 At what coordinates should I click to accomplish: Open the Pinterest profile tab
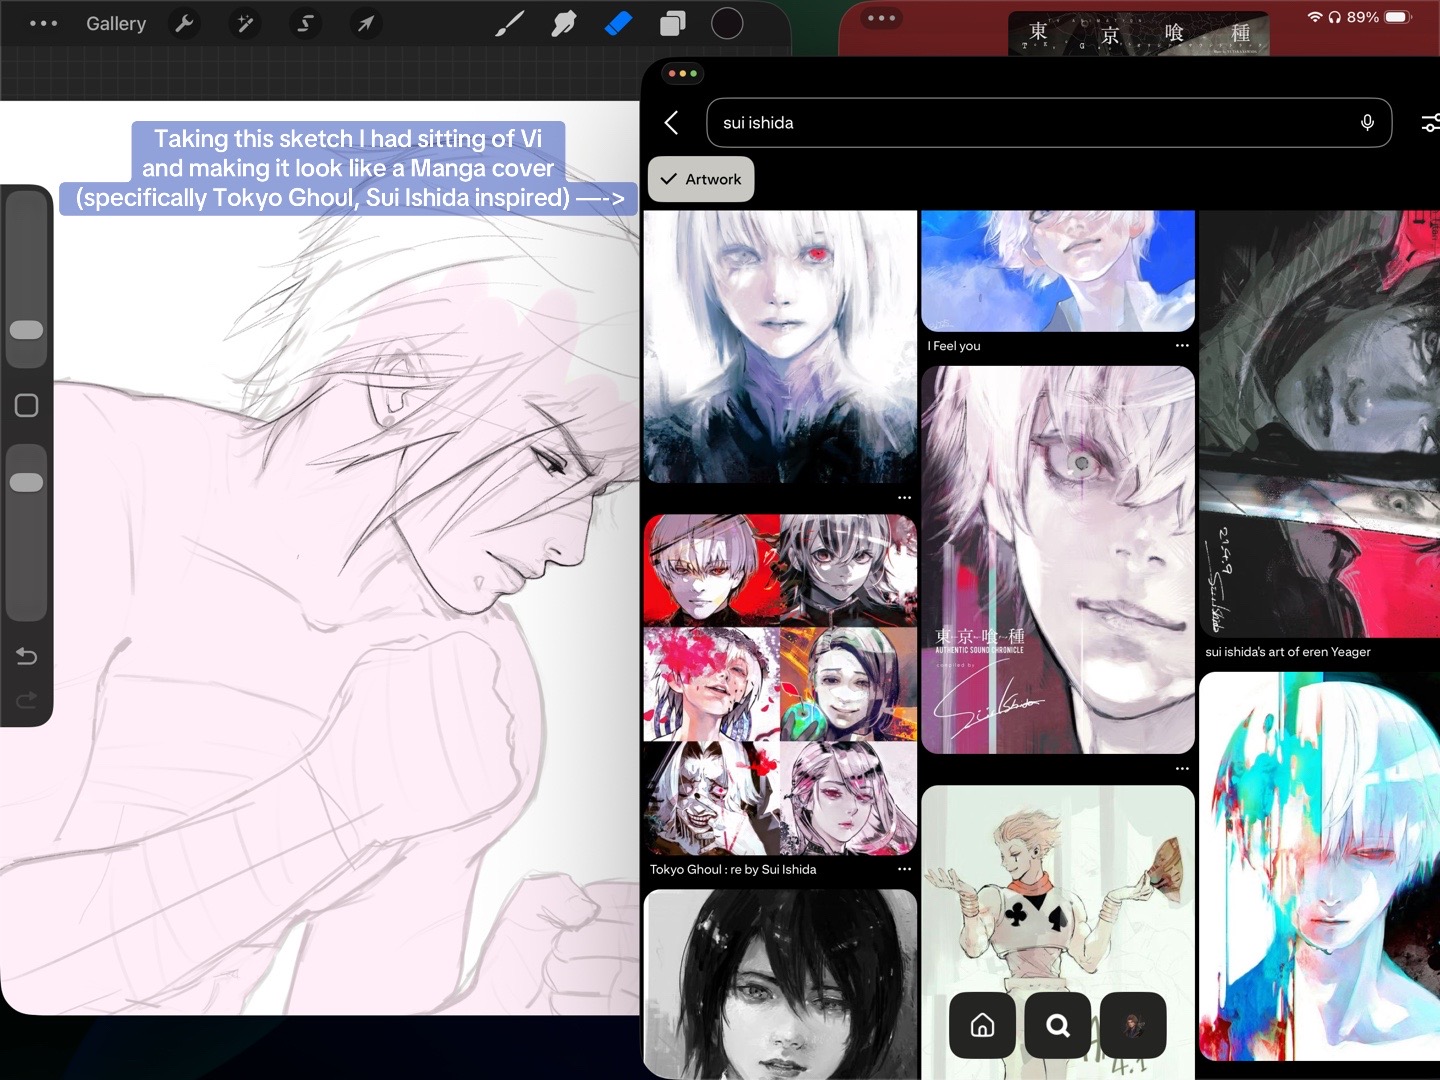pyautogui.click(x=1133, y=1025)
